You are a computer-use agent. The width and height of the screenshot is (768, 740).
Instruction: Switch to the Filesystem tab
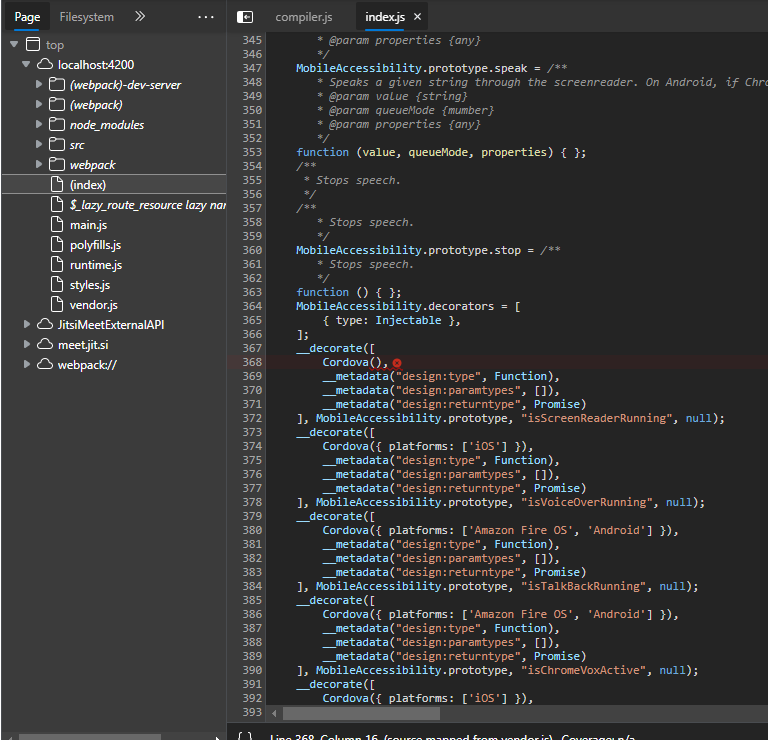(86, 17)
